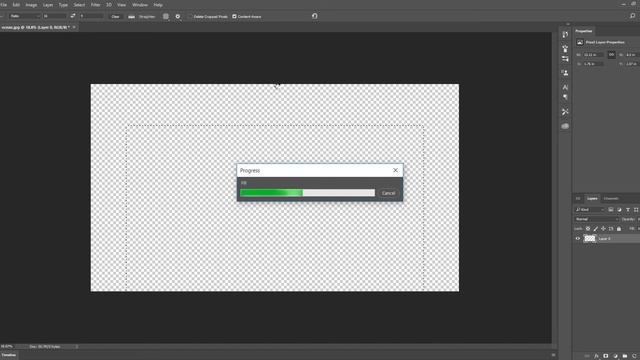Screen dimensions: 640x360
Task: Open the Creative Cloud Libraries panel icon
Action: (x=565, y=126)
